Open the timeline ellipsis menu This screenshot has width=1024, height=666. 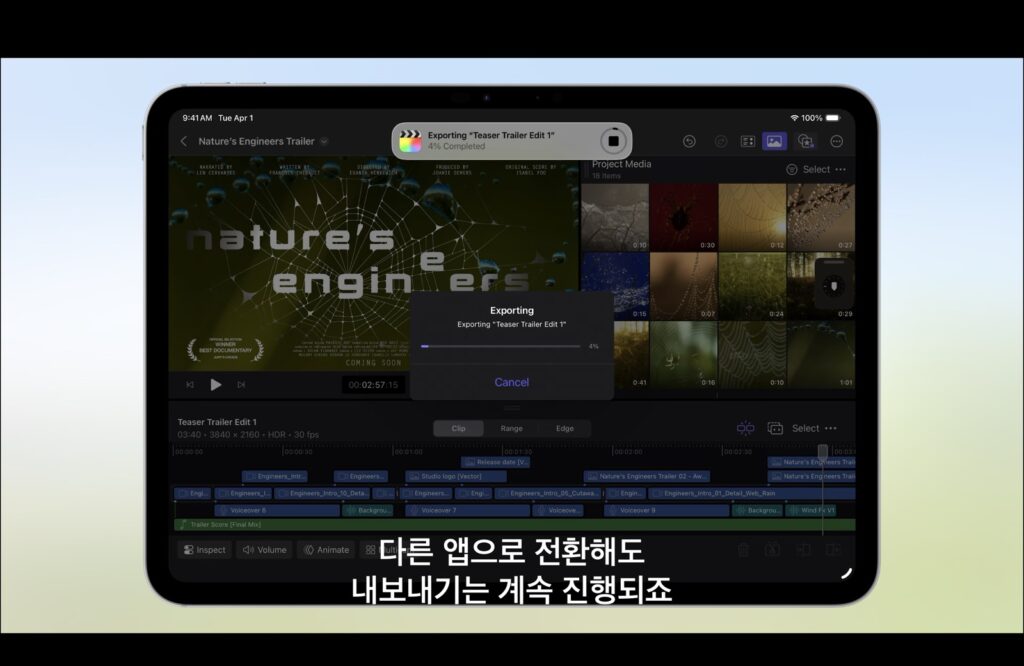[831, 428]
